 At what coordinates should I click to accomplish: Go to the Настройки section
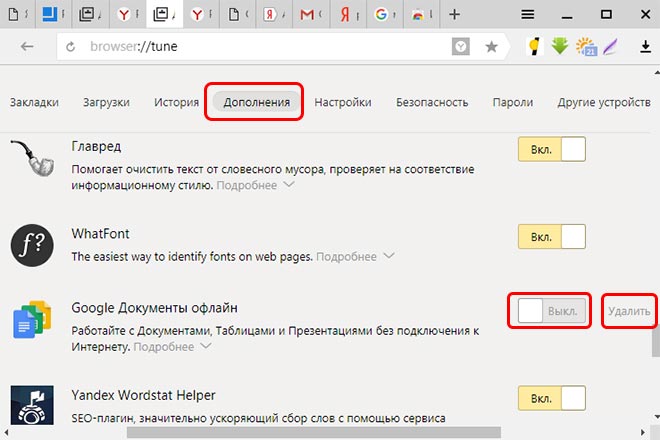(x=343, y=102)
